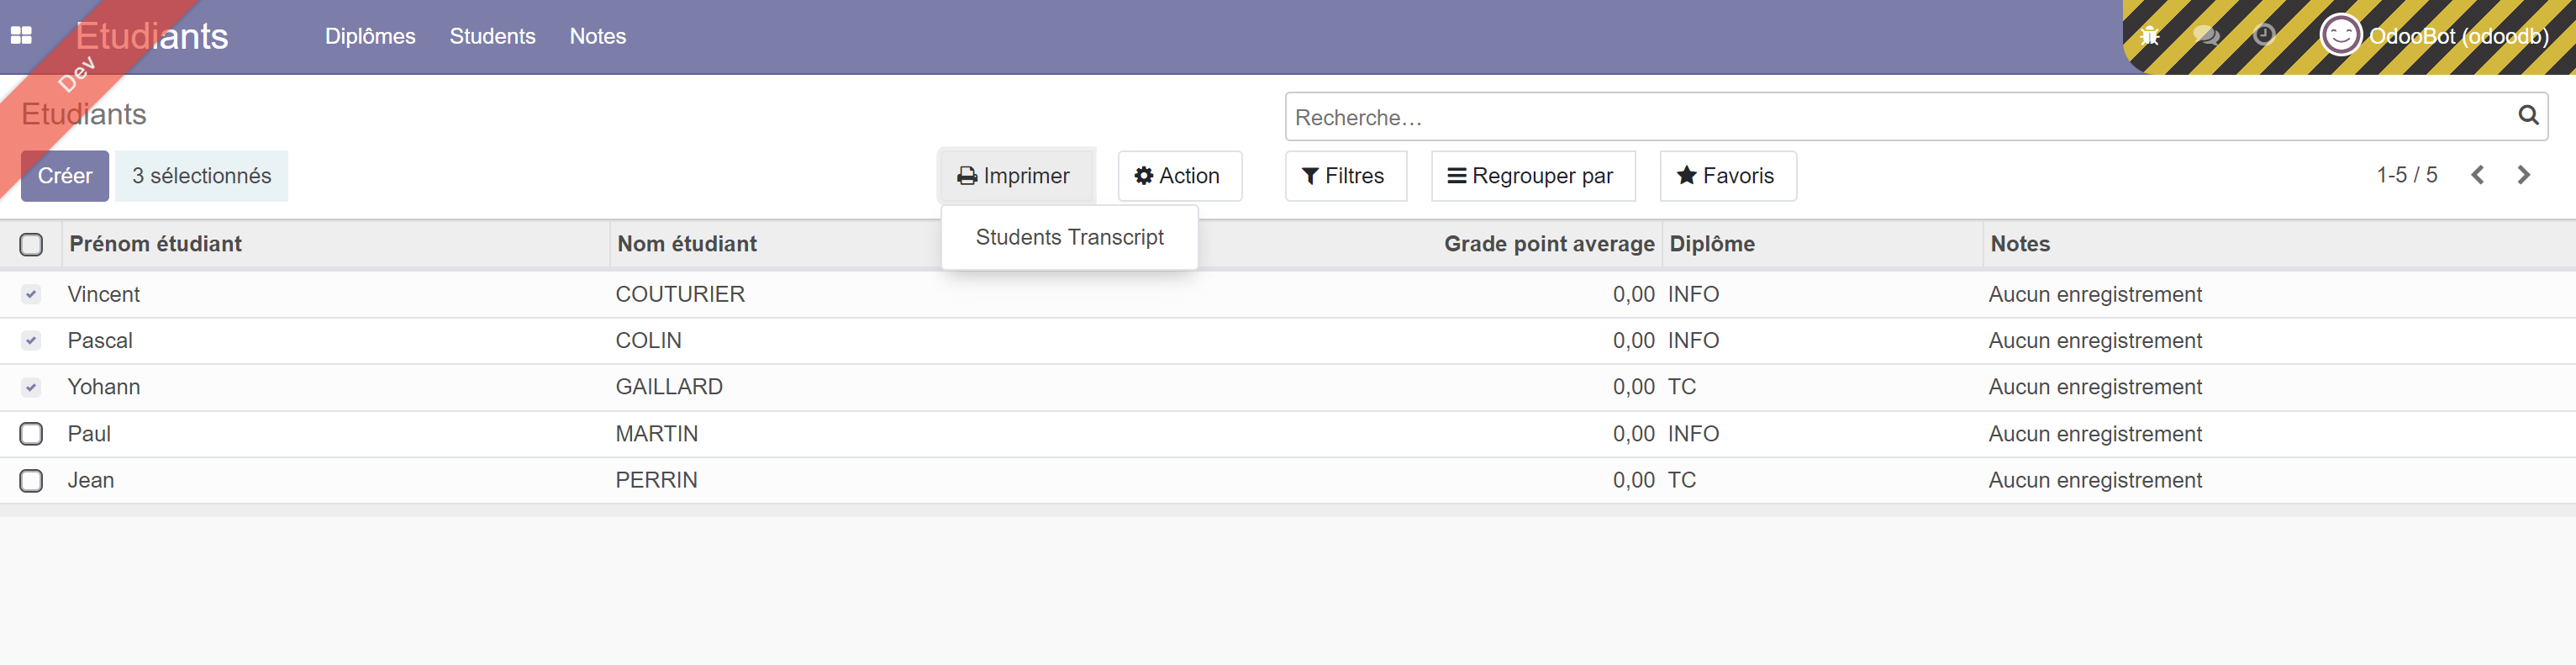Open the Diplômes menu
Screen dimensions: 2576x665
(370, 36)
